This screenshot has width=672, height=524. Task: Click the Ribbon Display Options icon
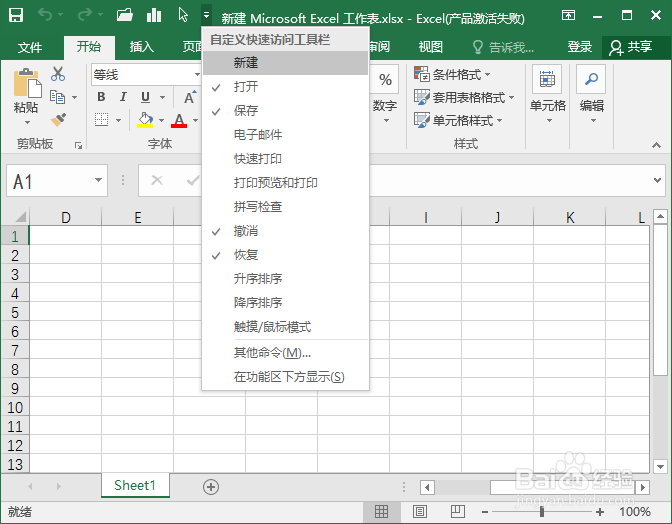568,15
